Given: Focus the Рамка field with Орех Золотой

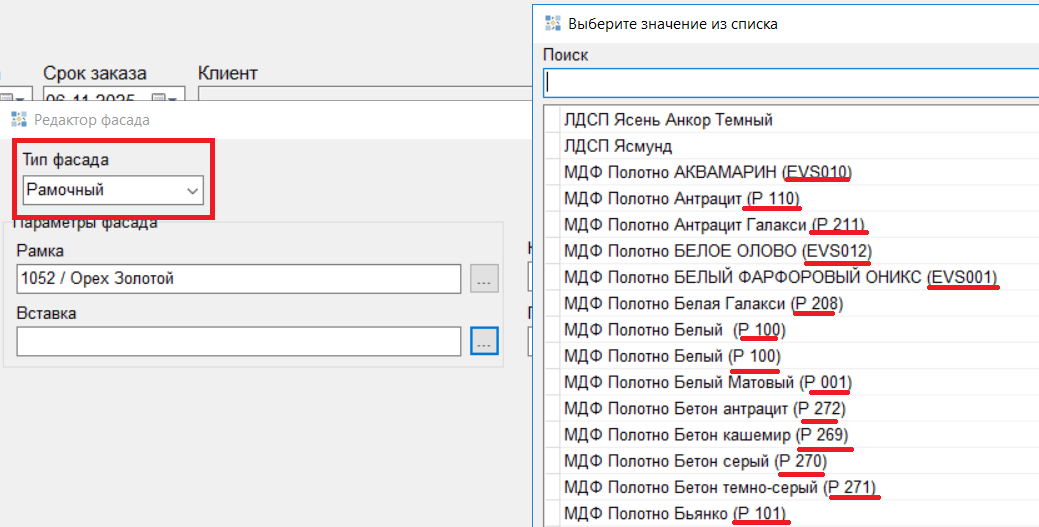Looking at the screenshot, I should coord(238,279).
